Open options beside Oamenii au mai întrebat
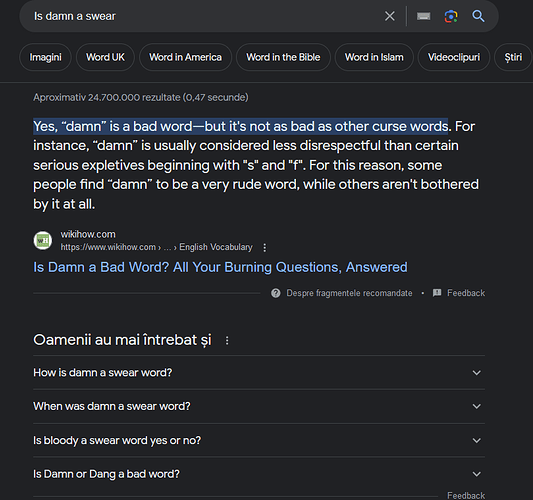 click(x=227, y=340)
